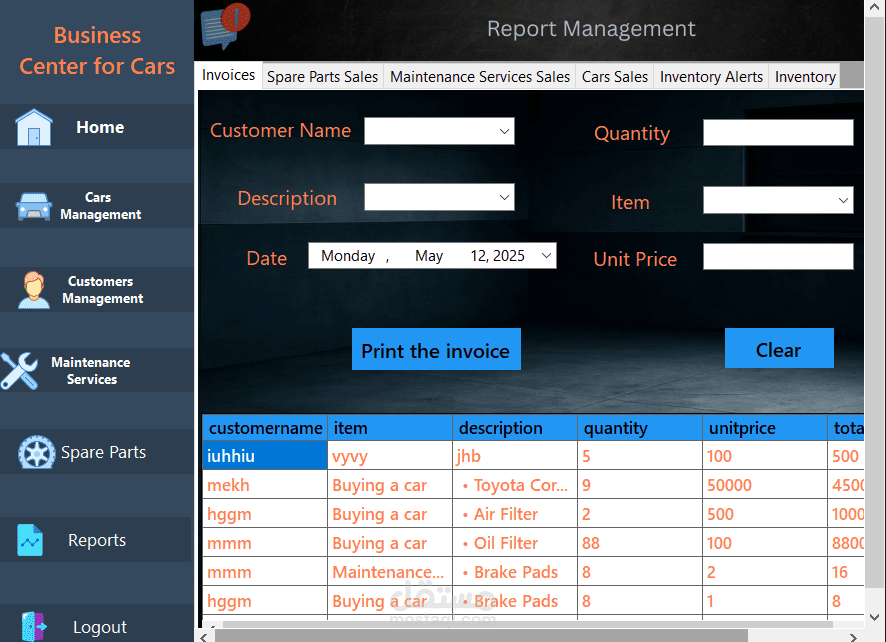Open the Date picker dropdown arrow
Image resolution: width=886 pixels, height=642 pixels.
(546, 255)
